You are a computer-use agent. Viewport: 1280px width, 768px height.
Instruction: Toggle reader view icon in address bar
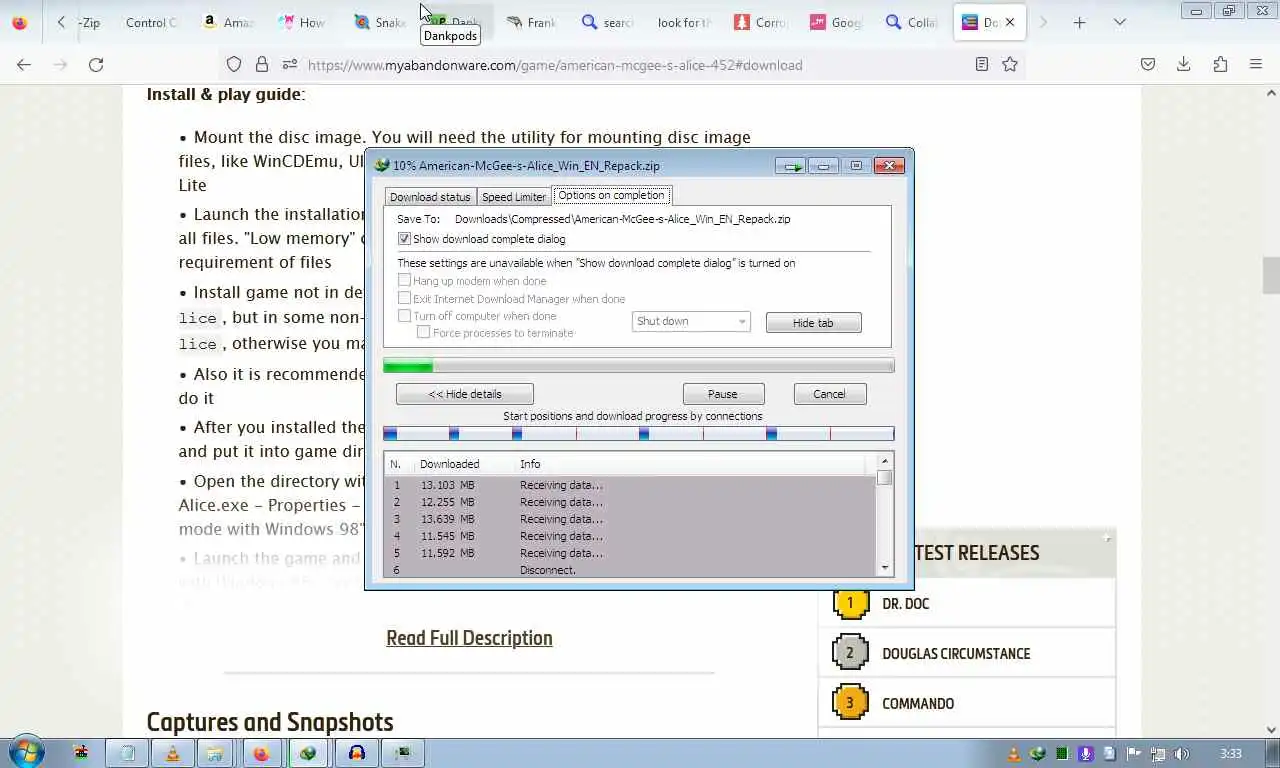pyautogui.click(x=982, y=64)
